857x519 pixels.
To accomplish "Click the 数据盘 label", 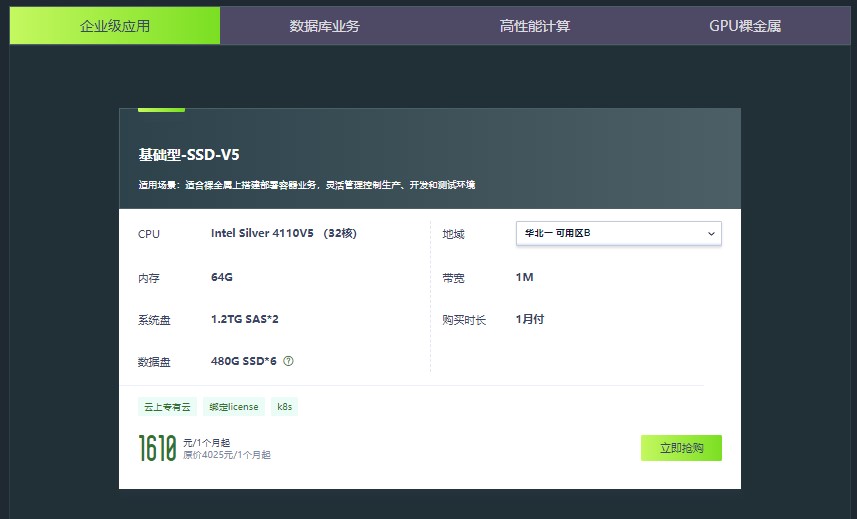I will click(x=154, y=362).
